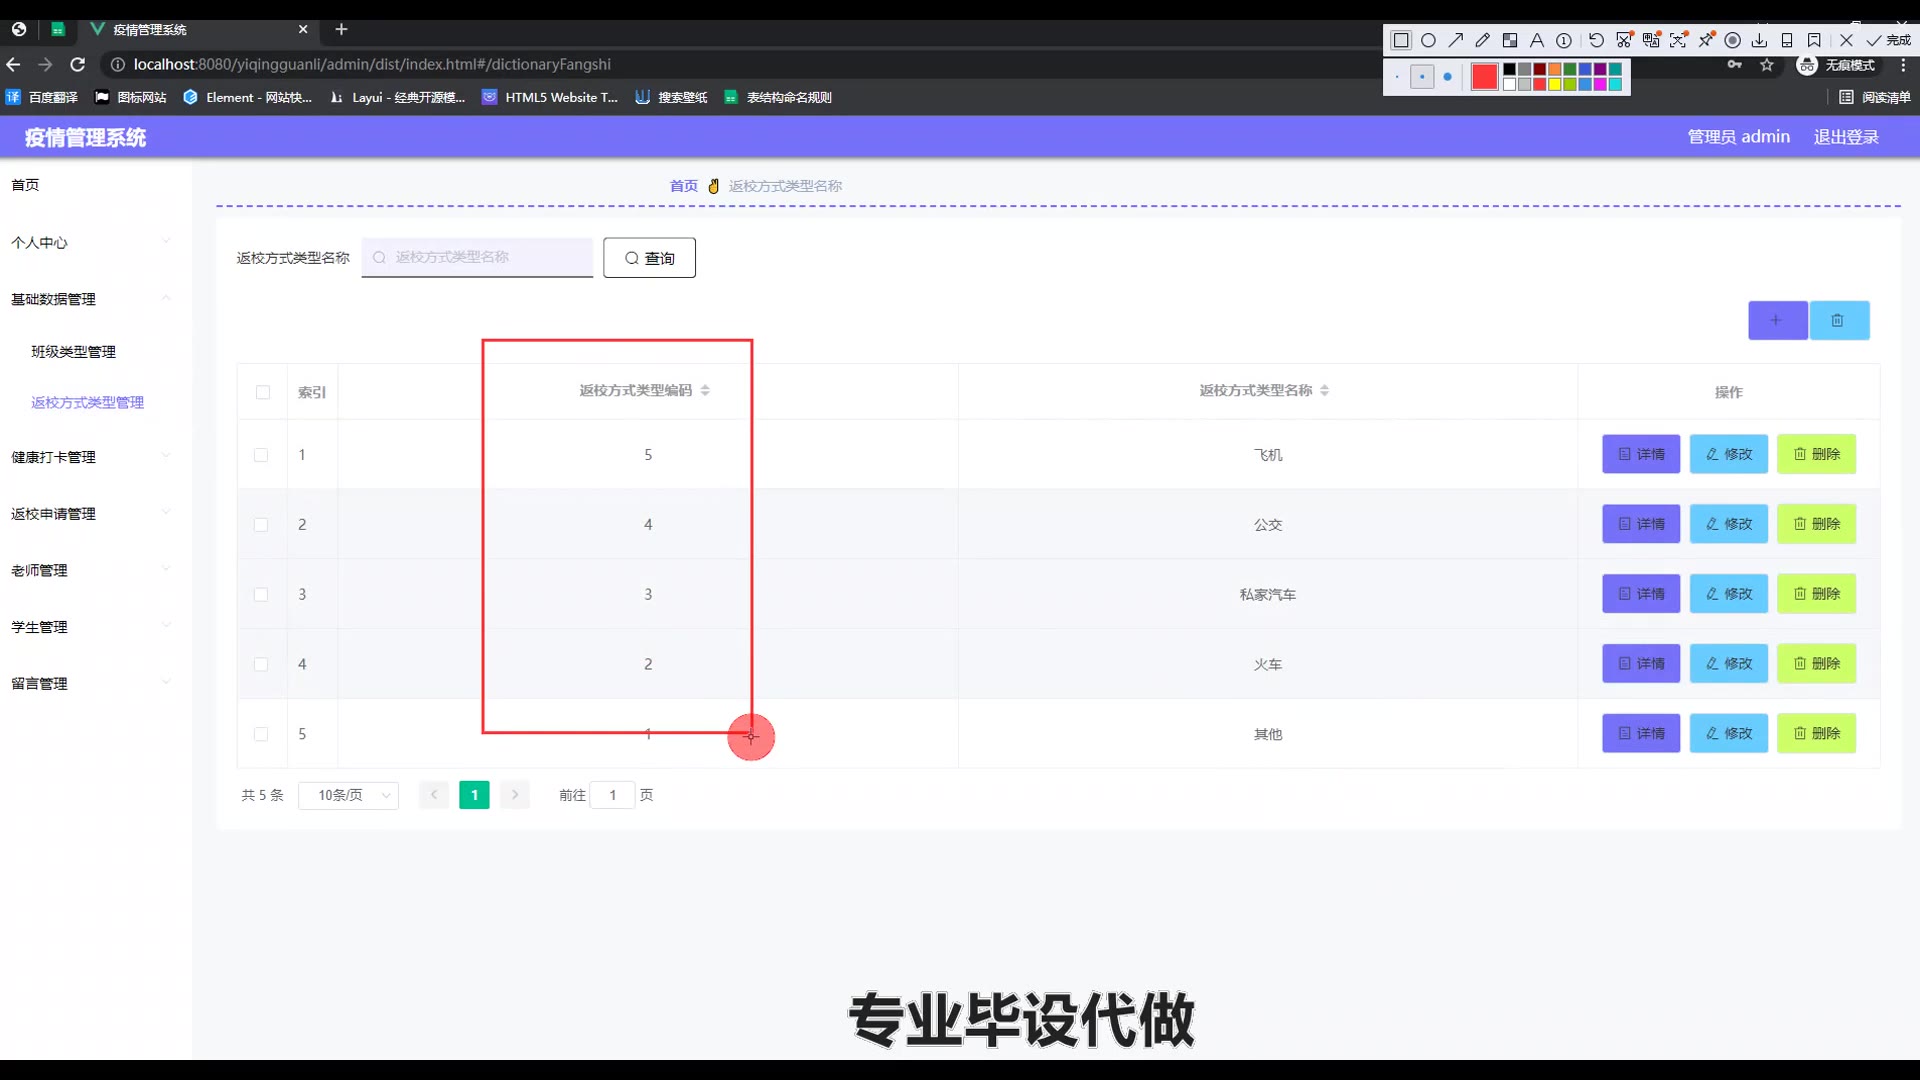Image resolution: width=1920 pixels, height=1080 pixels.
Task: Finish the screenshot with 完成
Action: tap(1889, 41)
